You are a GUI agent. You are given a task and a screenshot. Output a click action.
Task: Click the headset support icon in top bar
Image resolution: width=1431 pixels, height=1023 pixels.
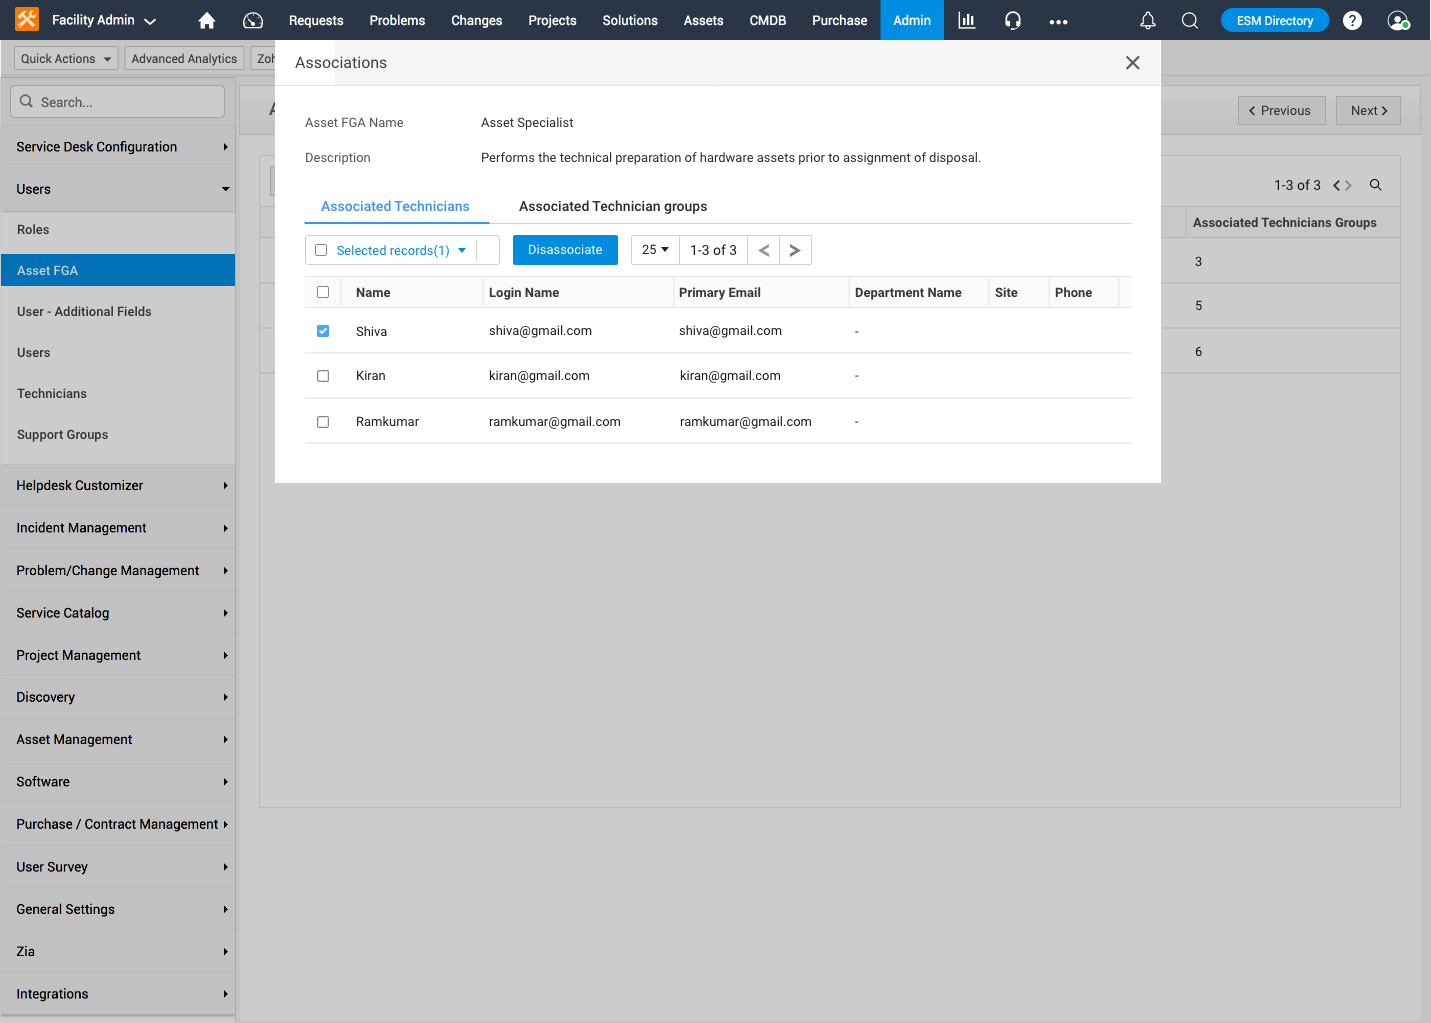point(1012,20)
